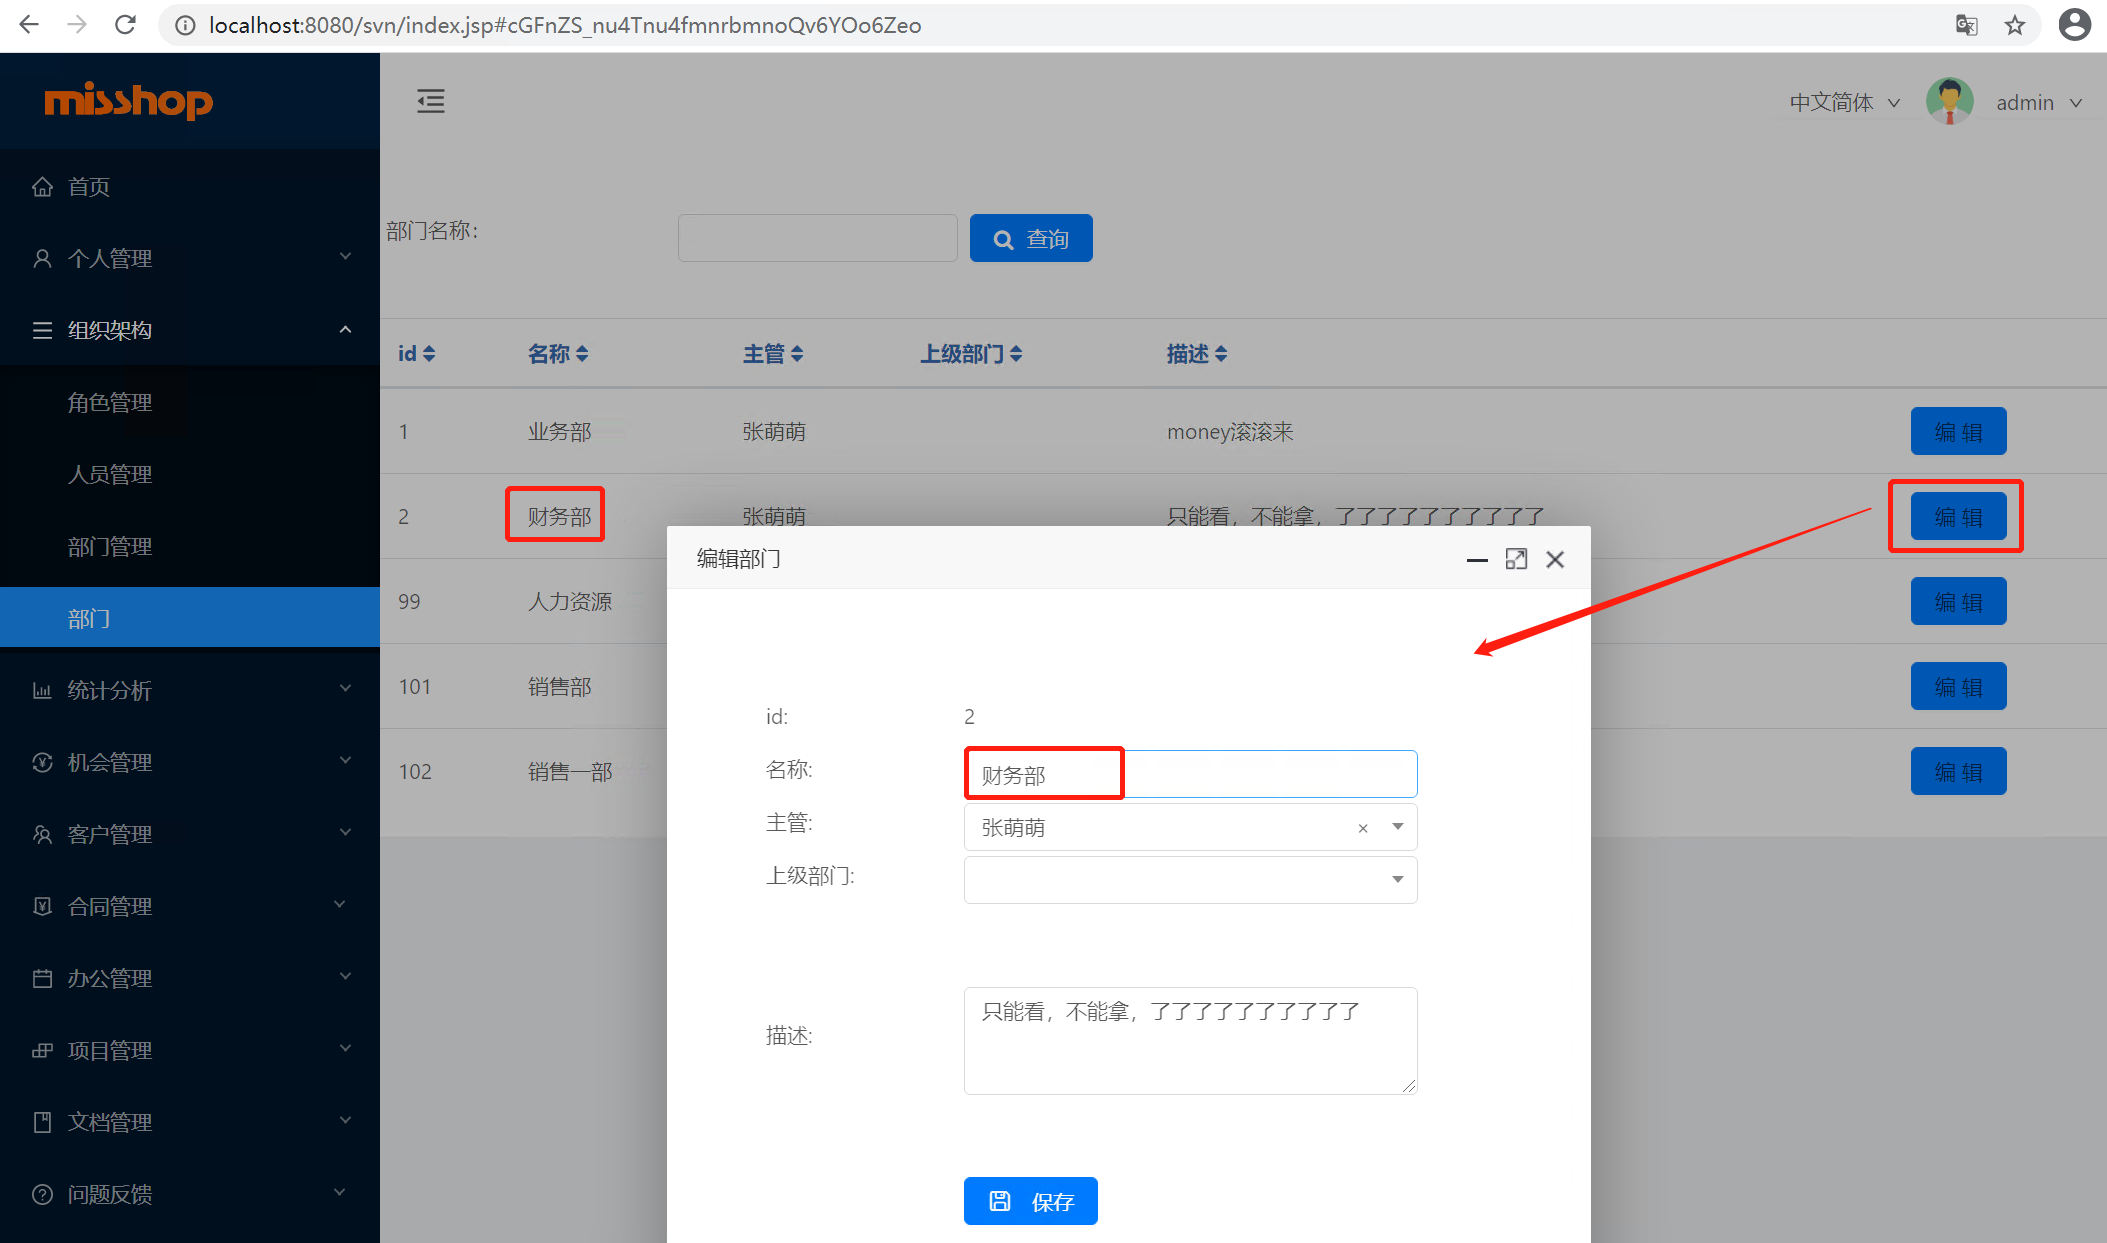Bookmark page with the star icon
Screen dimensions: 2107x1243
(x=2015, y=25)
